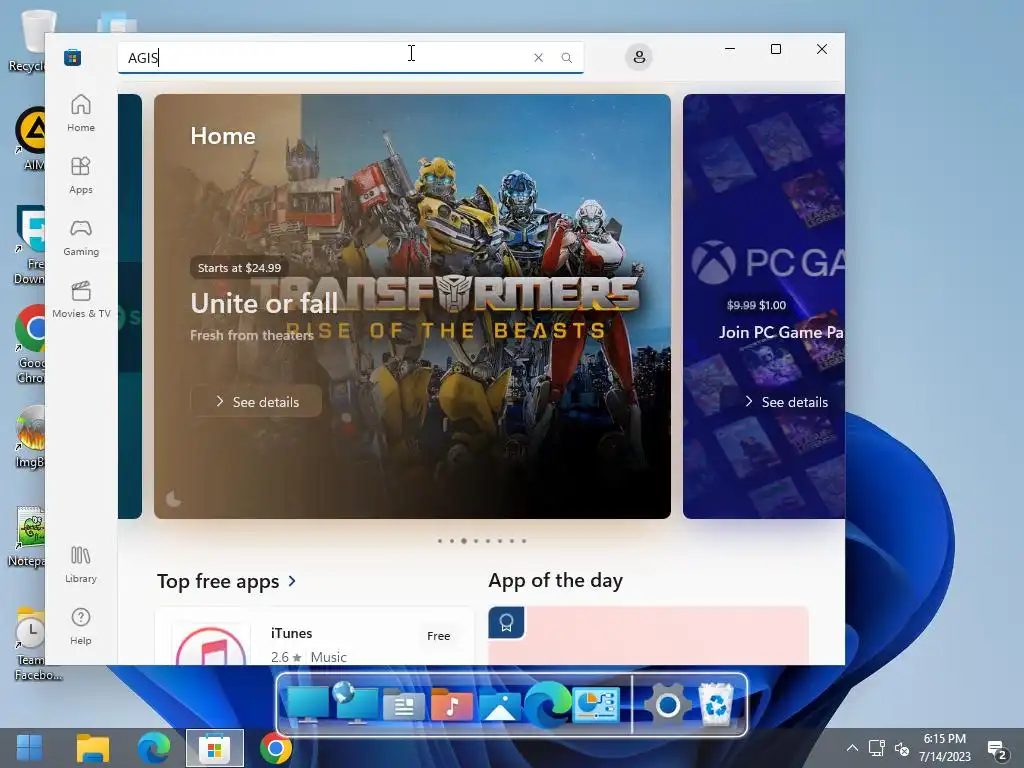1024x768 pixels.
Task: Click the award ribbon badge icon
Action: coord(506,623)
